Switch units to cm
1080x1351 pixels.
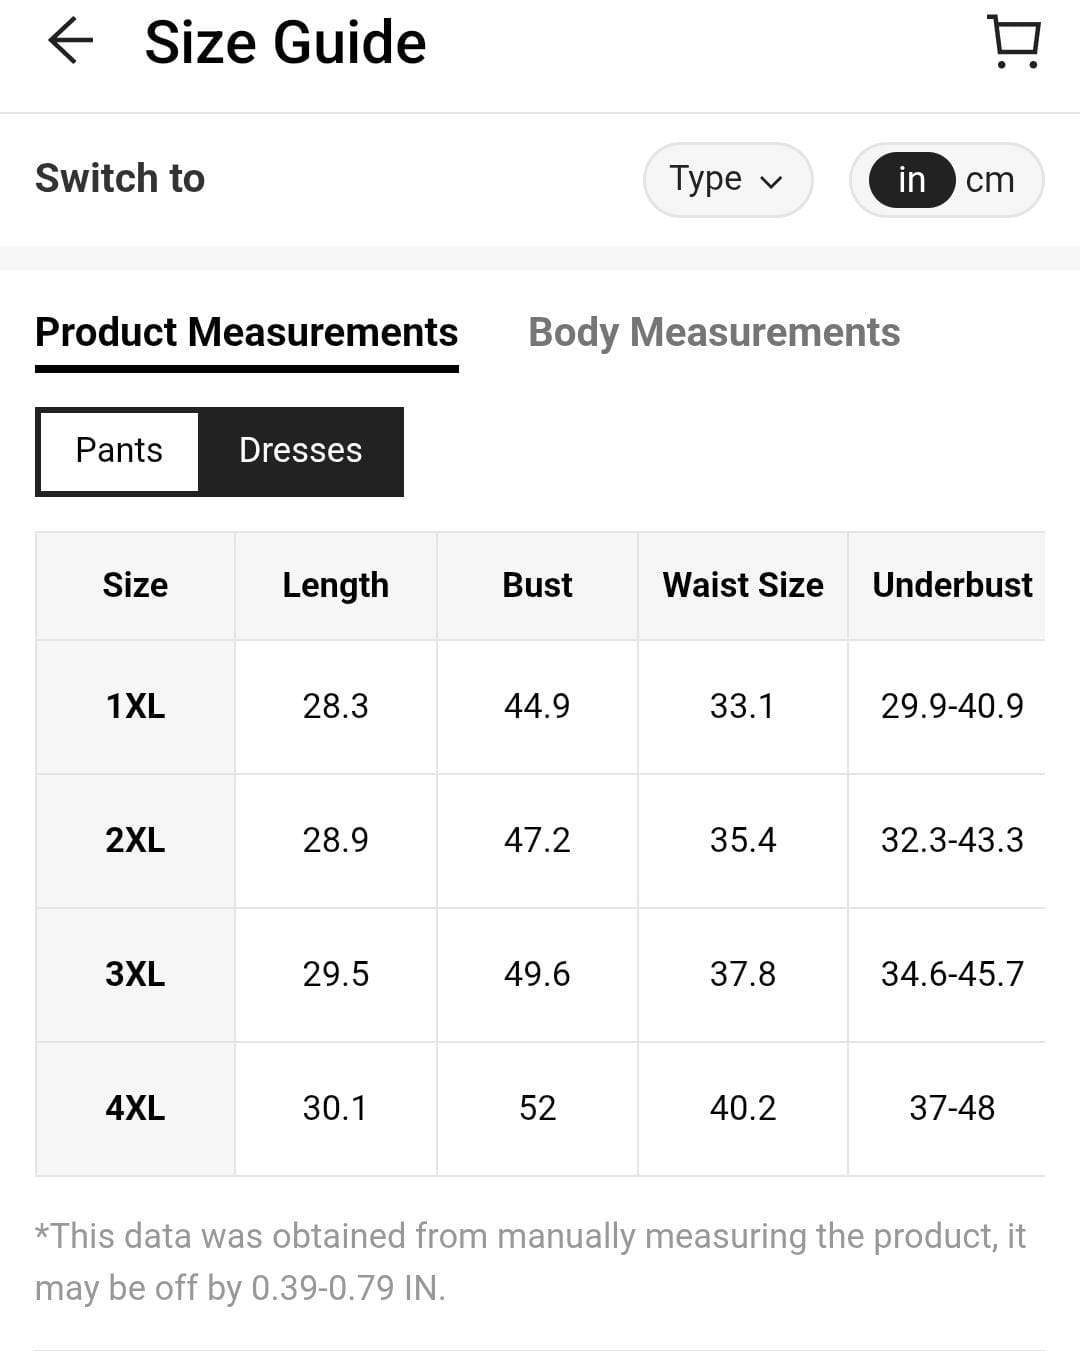(x=990, y=180)
